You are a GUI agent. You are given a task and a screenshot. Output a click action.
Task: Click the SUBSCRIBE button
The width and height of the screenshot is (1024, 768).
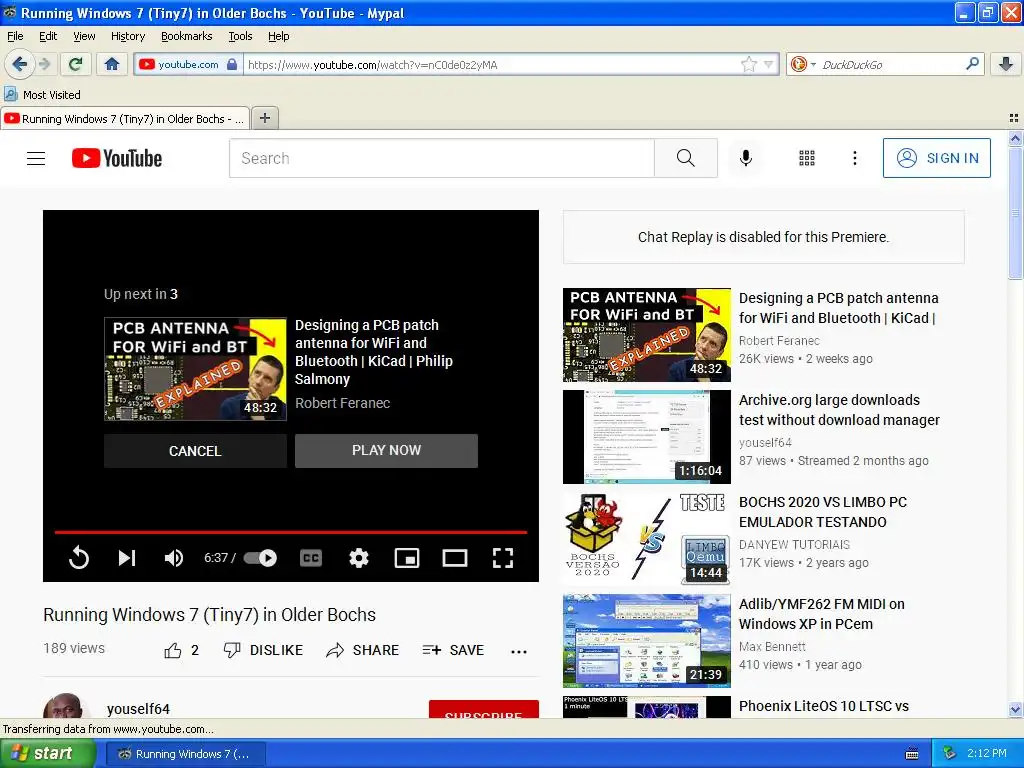(484, 710)
